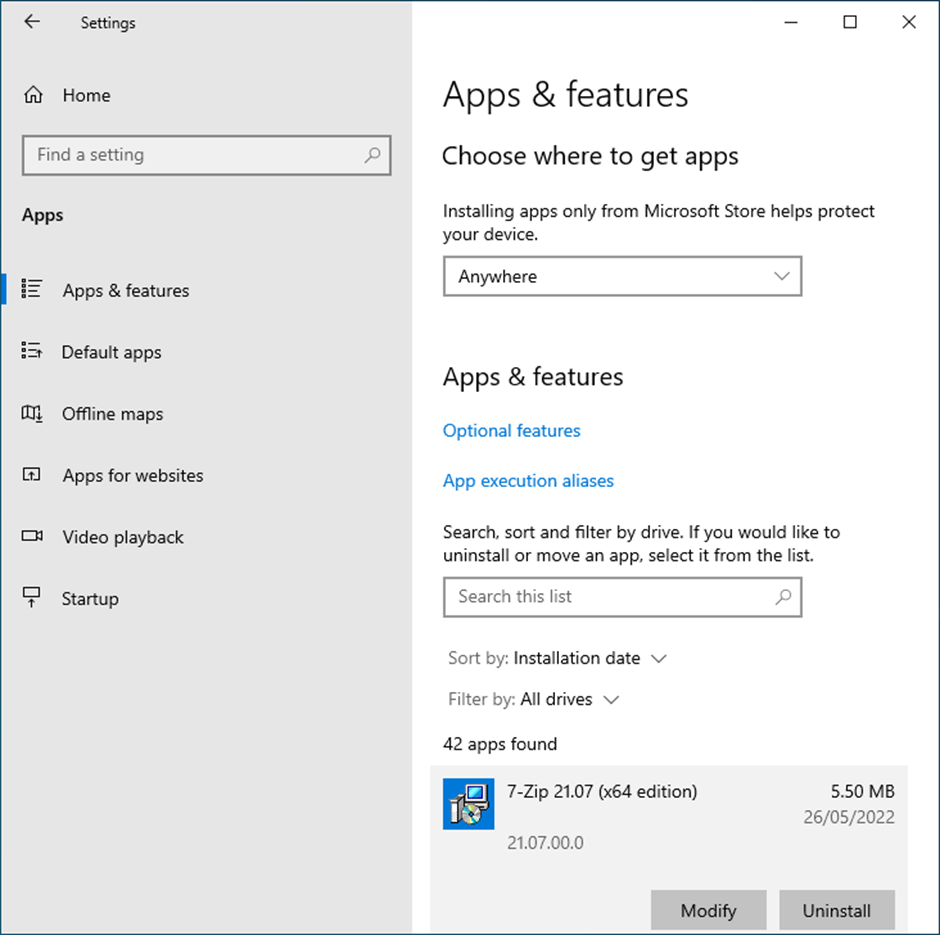Open Apps for websites via its icon

(31, 475)
